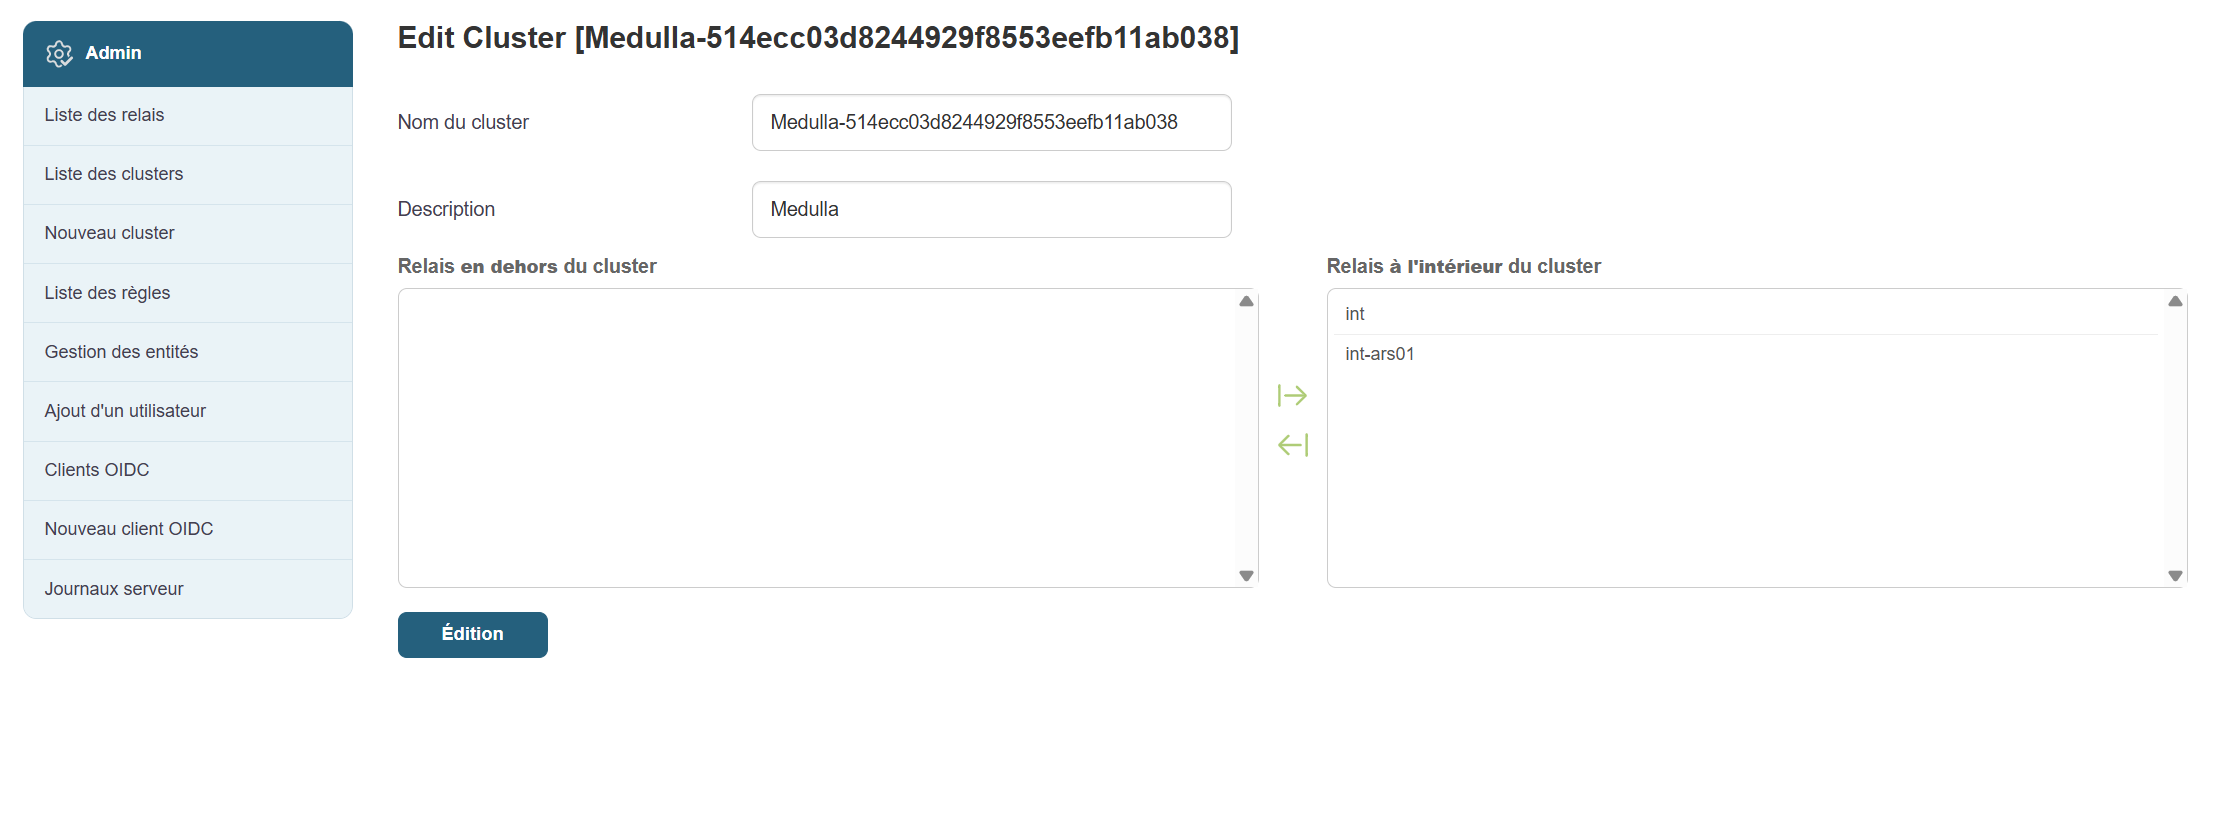Focus the Nom du cluster field
Viewport: 2230px width, 825px height.
click(991, 123)
